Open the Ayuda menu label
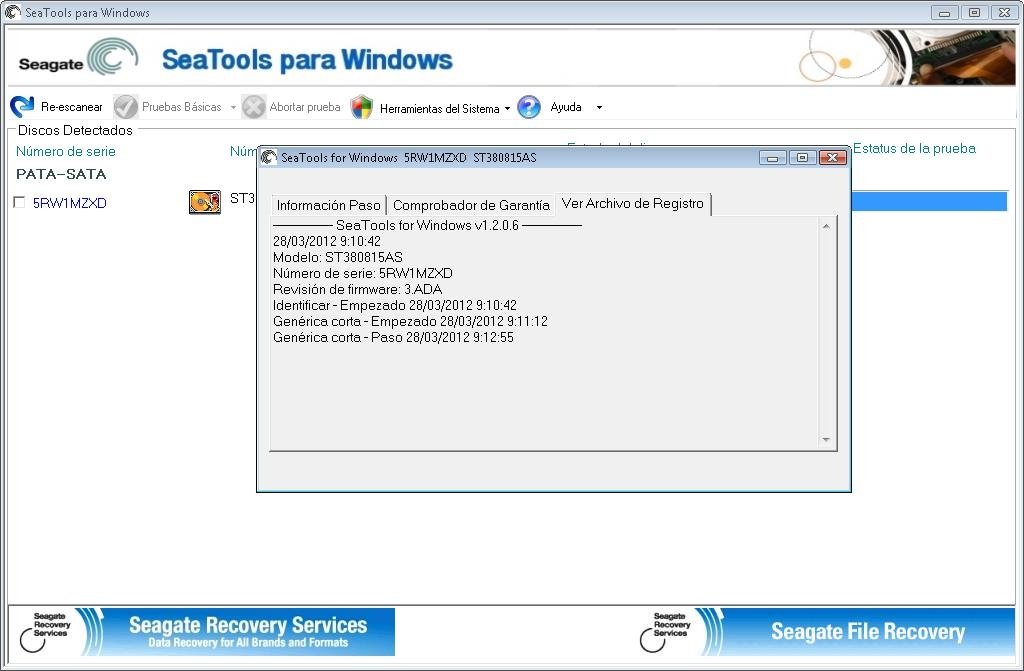This screenshot has height=671, width=1024. 566,107
